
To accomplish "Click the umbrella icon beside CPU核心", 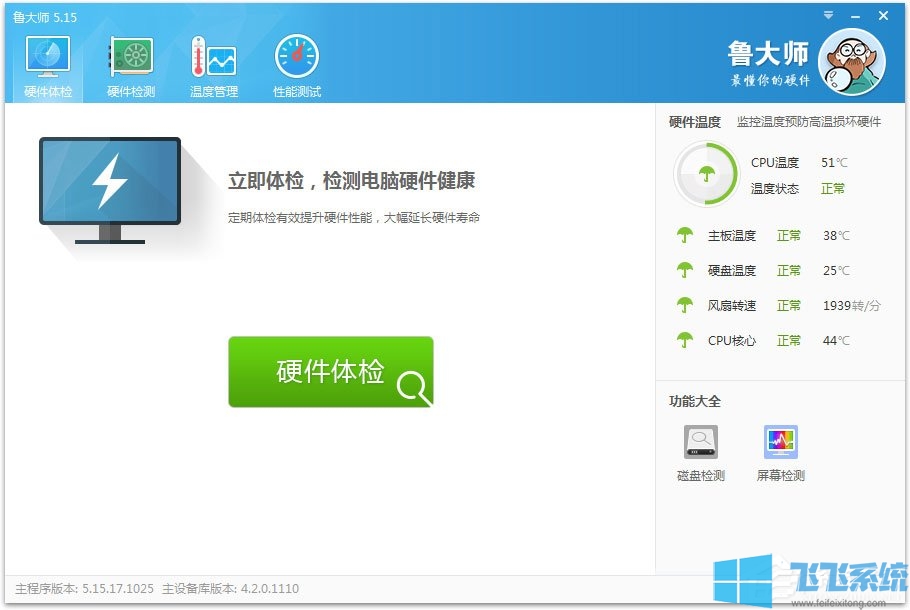I will click(682, 341).
